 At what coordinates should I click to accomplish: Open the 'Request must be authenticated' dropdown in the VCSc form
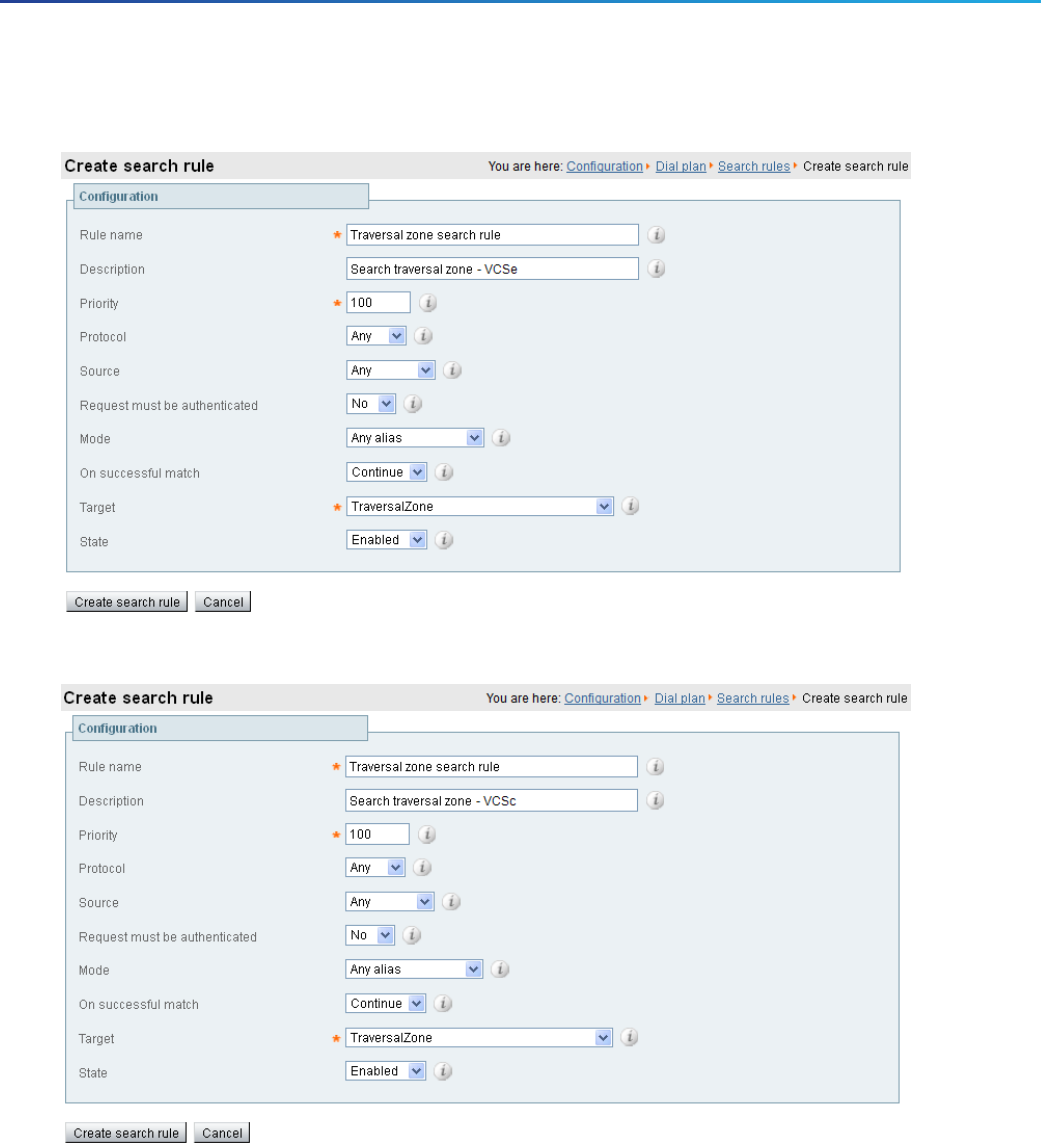[x=370, y=935]
